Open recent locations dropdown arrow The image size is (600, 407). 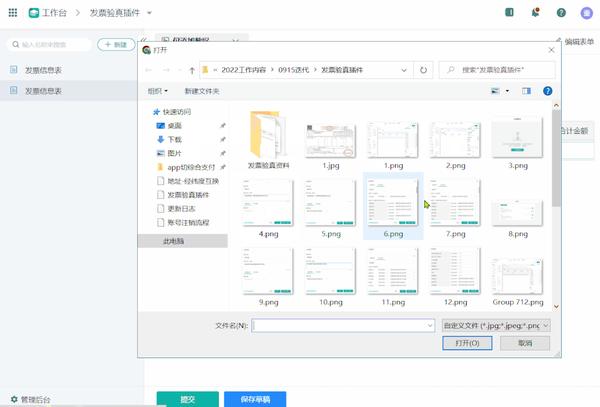(179, 70)
